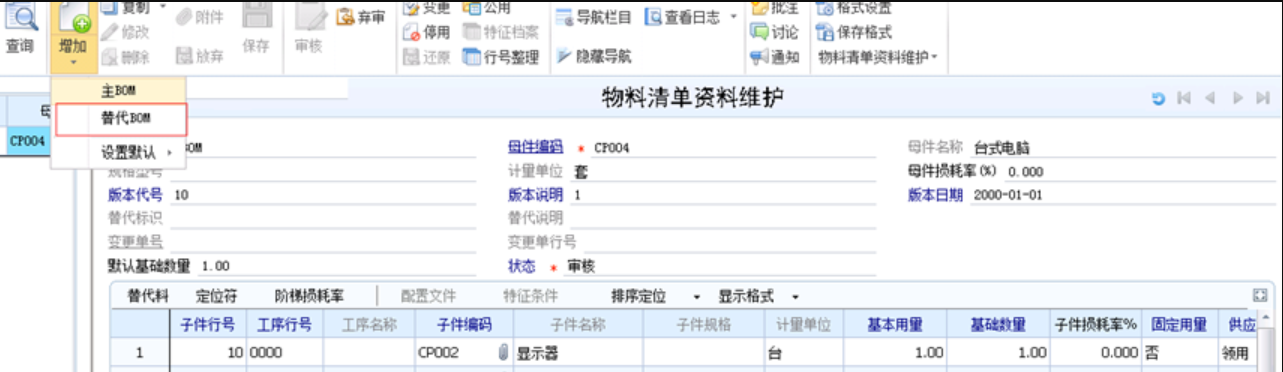1283x372 pixels.
Task: Expand the 查看日志 dropdown arrow
Action: pyautogui.click(x=733, y=17)
